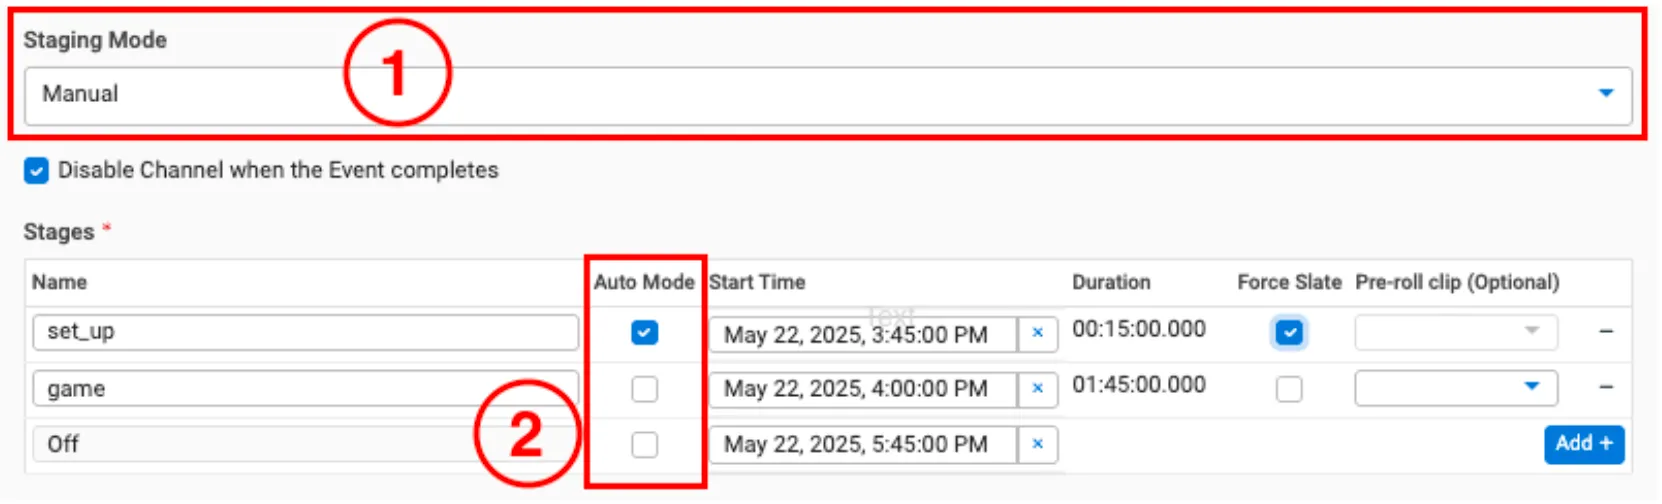Open Pre-roll clip dropdown for game stage
The height and width of the screenshot is (504, 1662).
point(1456,388)
